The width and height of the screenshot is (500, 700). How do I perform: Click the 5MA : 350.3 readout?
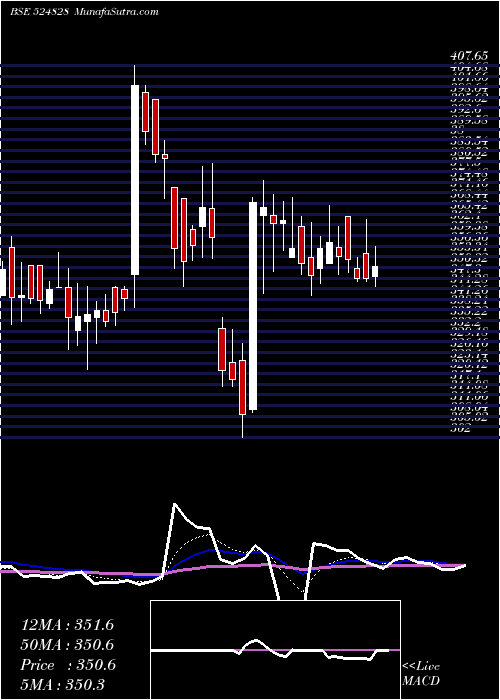pyautogui.click(x=62, y=684)
